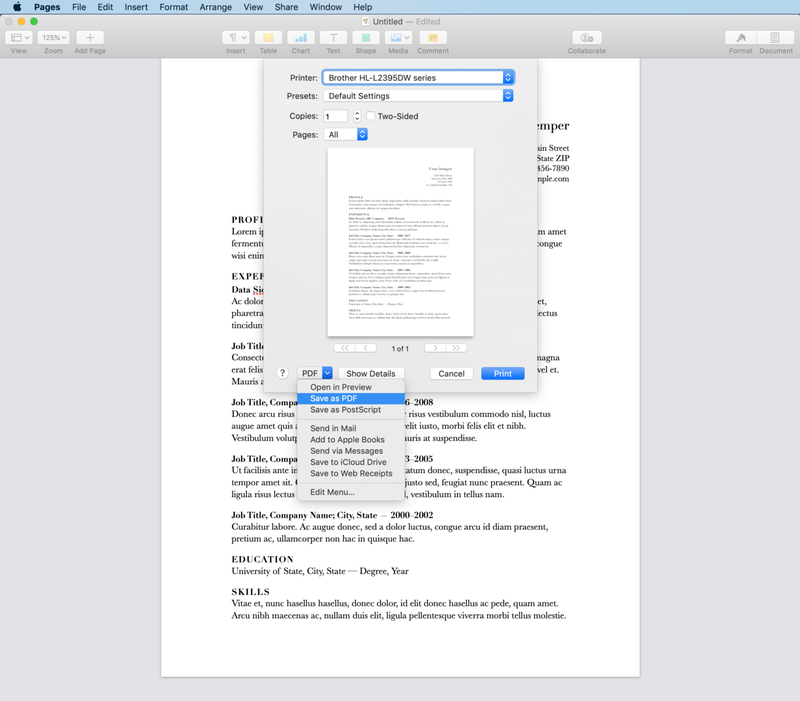The width and height of the screenshot is (800, 701).
Task: Click the Collaborate icon
Action: 587,38
